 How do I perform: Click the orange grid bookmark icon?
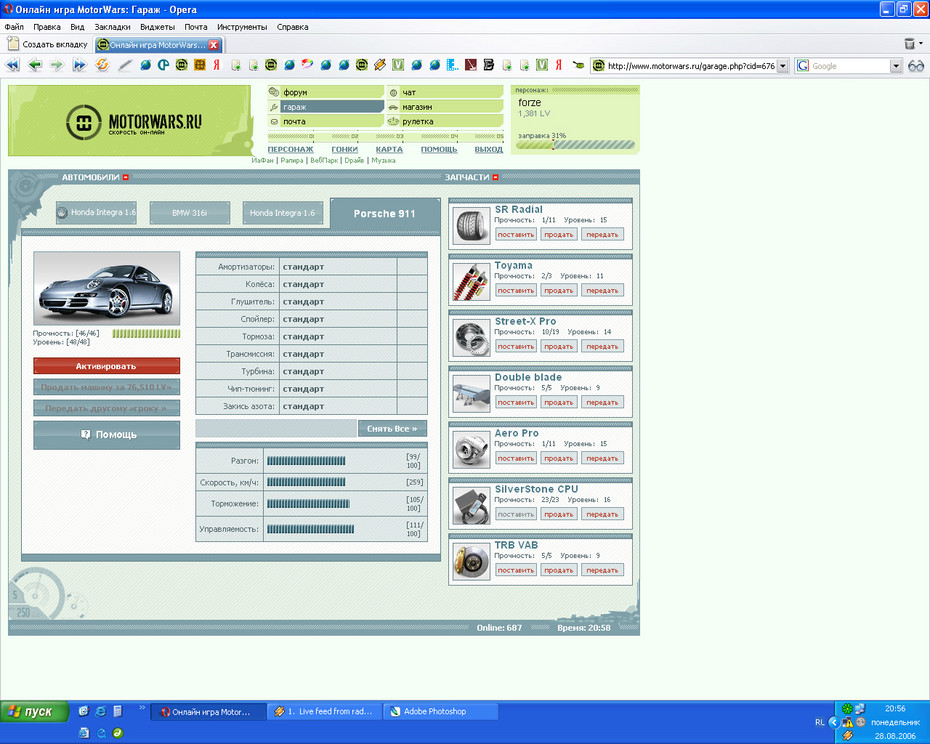tap(200, 65)
